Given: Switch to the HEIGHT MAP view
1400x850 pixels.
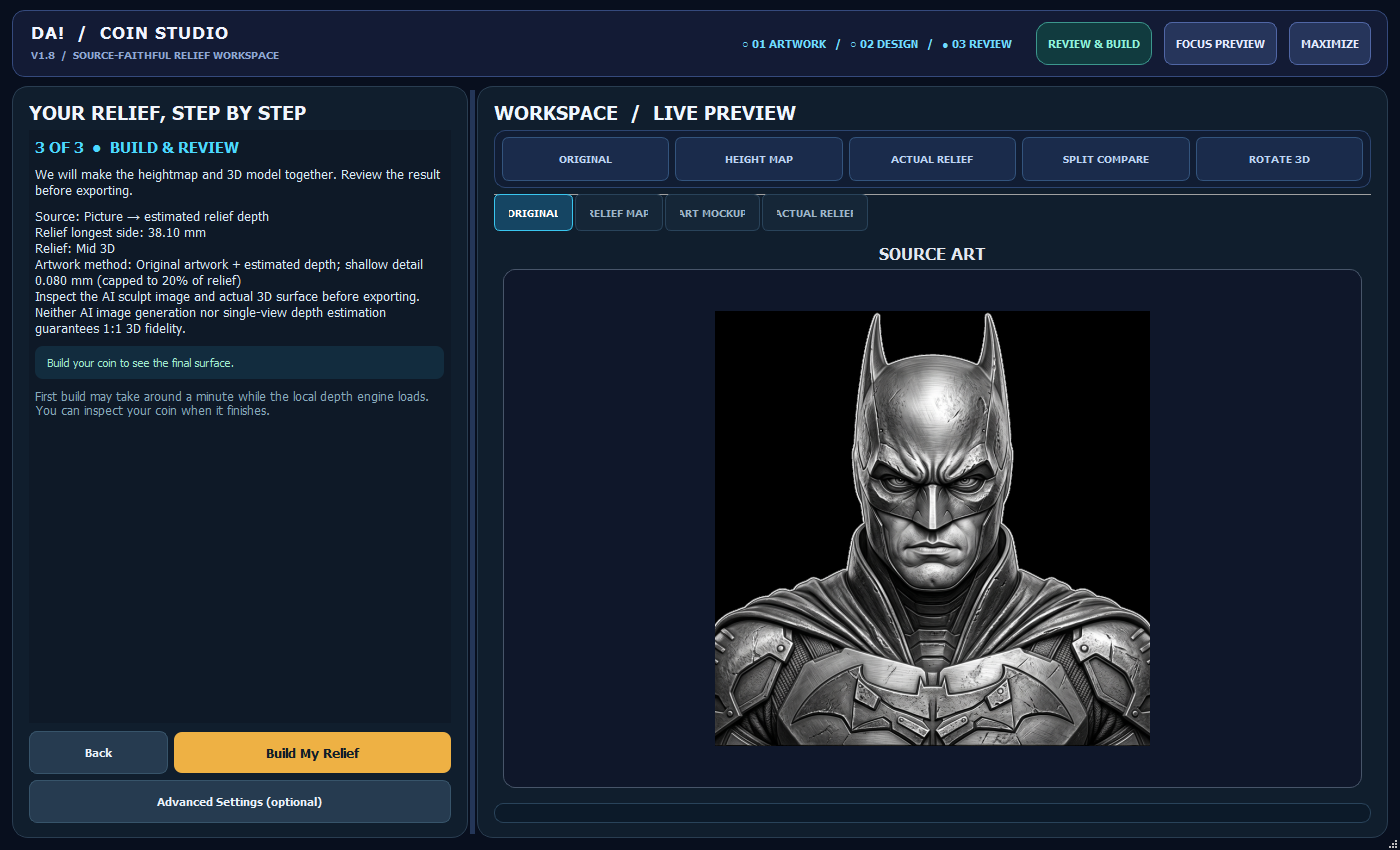Looking at the screenshot, I should coord(759,159).
